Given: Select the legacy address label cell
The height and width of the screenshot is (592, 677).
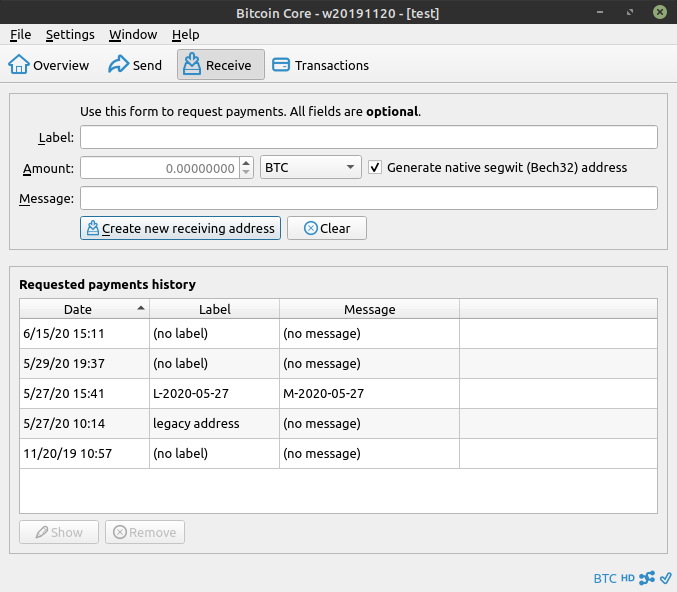Looking at the screenshot, I should point(215,424).
